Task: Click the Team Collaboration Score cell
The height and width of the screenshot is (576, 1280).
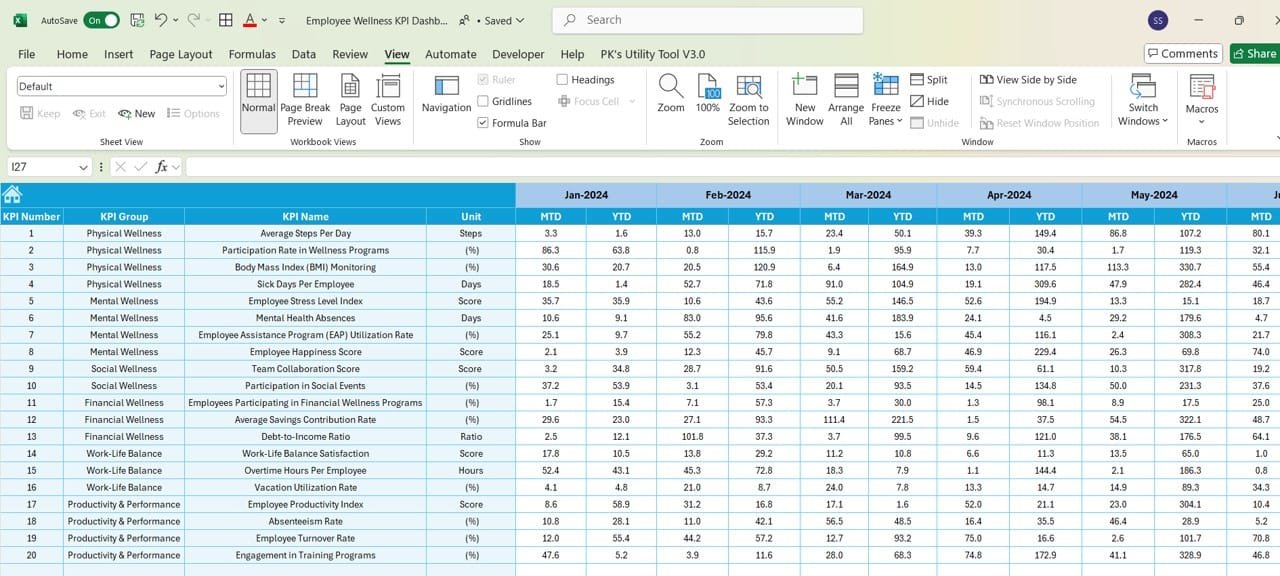Action: pos(306,369)
